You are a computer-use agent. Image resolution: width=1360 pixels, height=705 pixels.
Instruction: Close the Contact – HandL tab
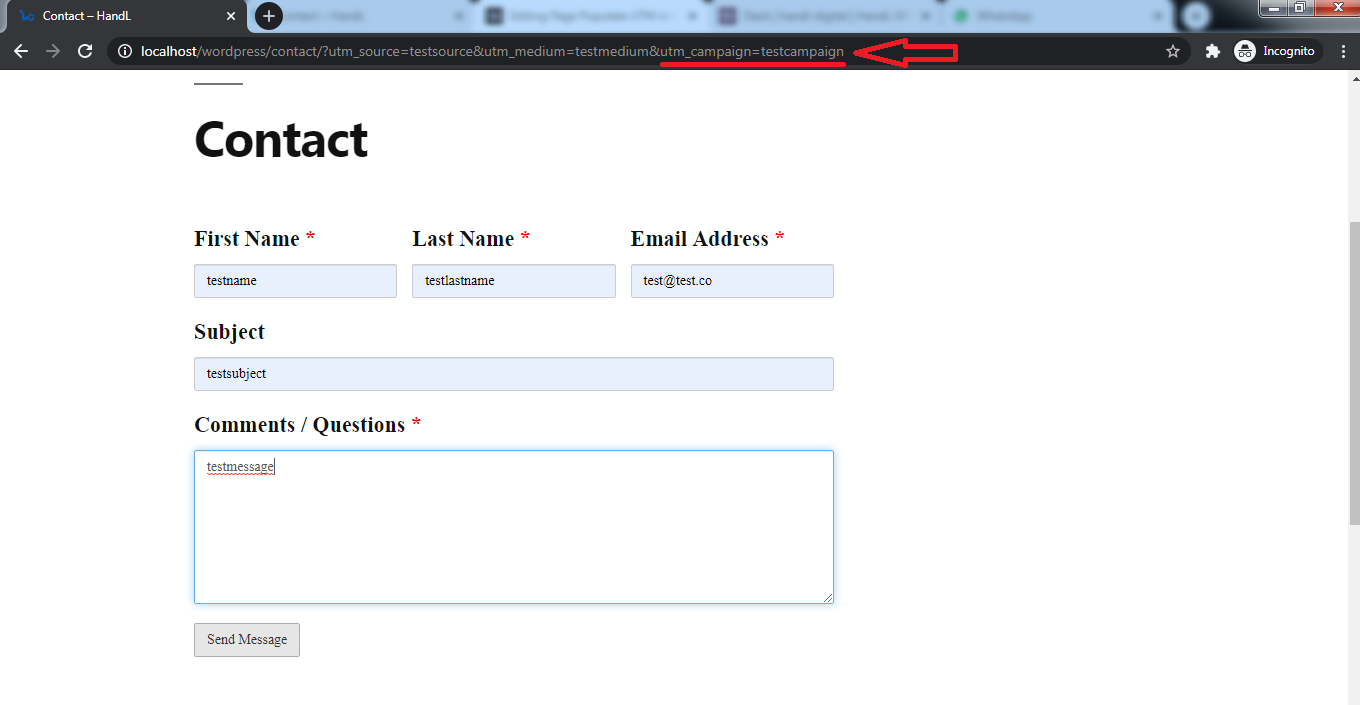[x=231, y=16]
